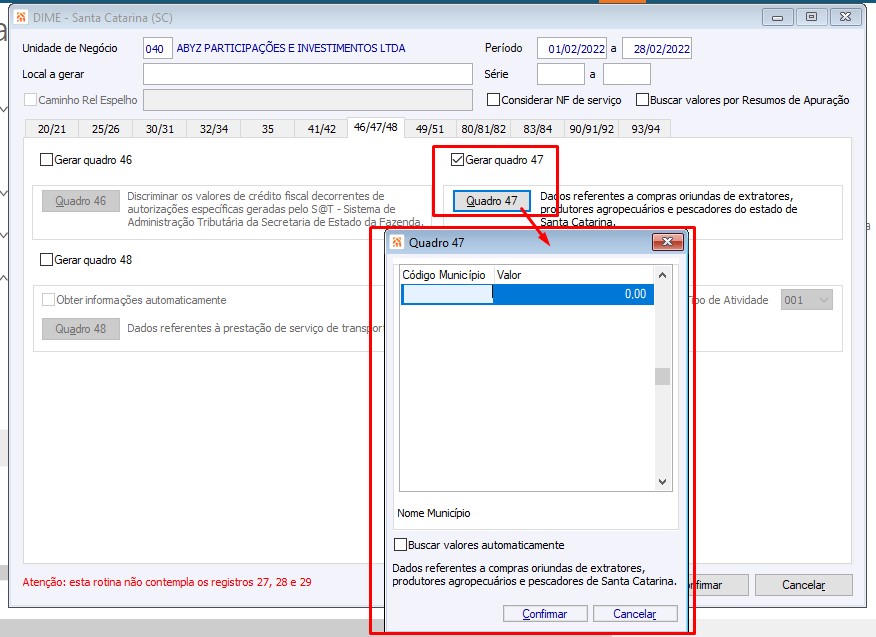This screenshot has height=637, width=876.
Task: Click the Caminho Rel Espelho path field
Action: point(308,100)
